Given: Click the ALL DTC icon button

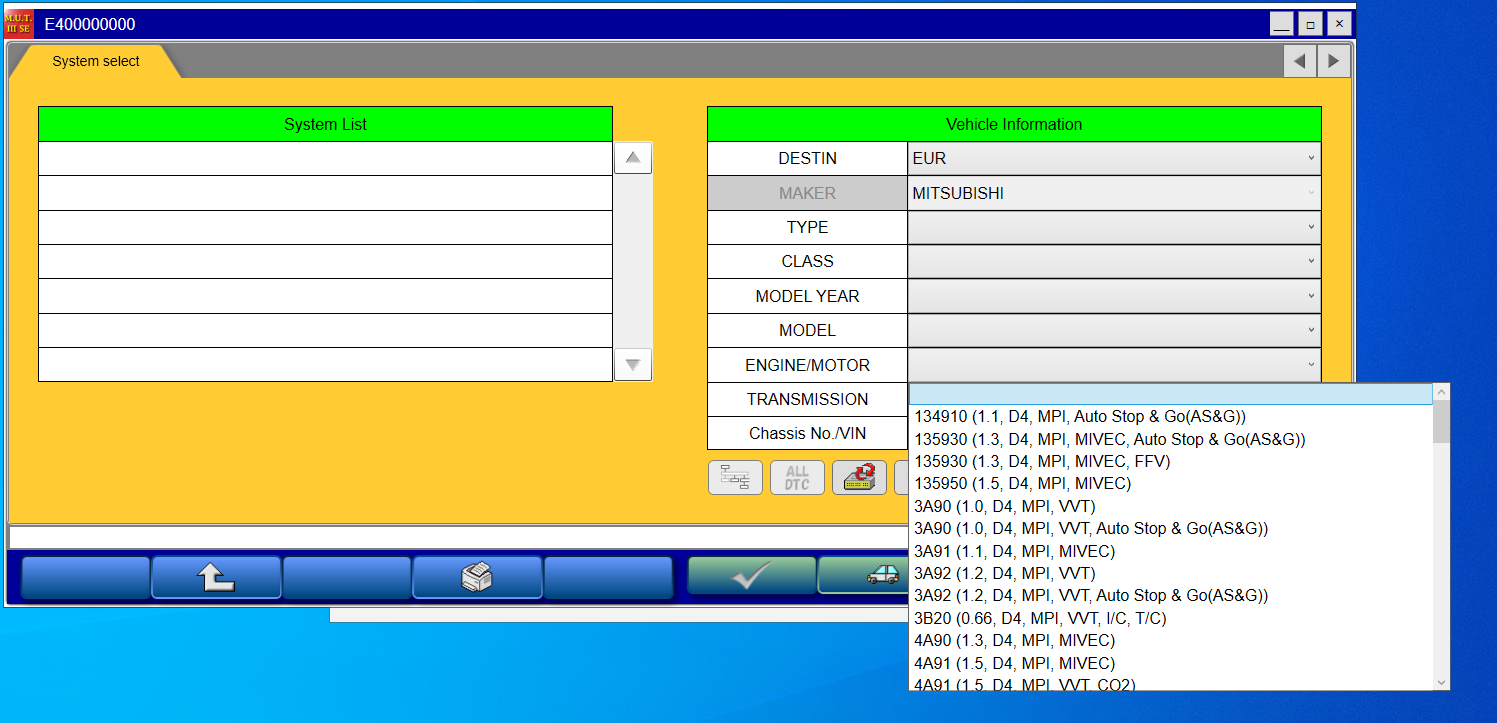Looking at the screenshot, I should coord(797,477).
